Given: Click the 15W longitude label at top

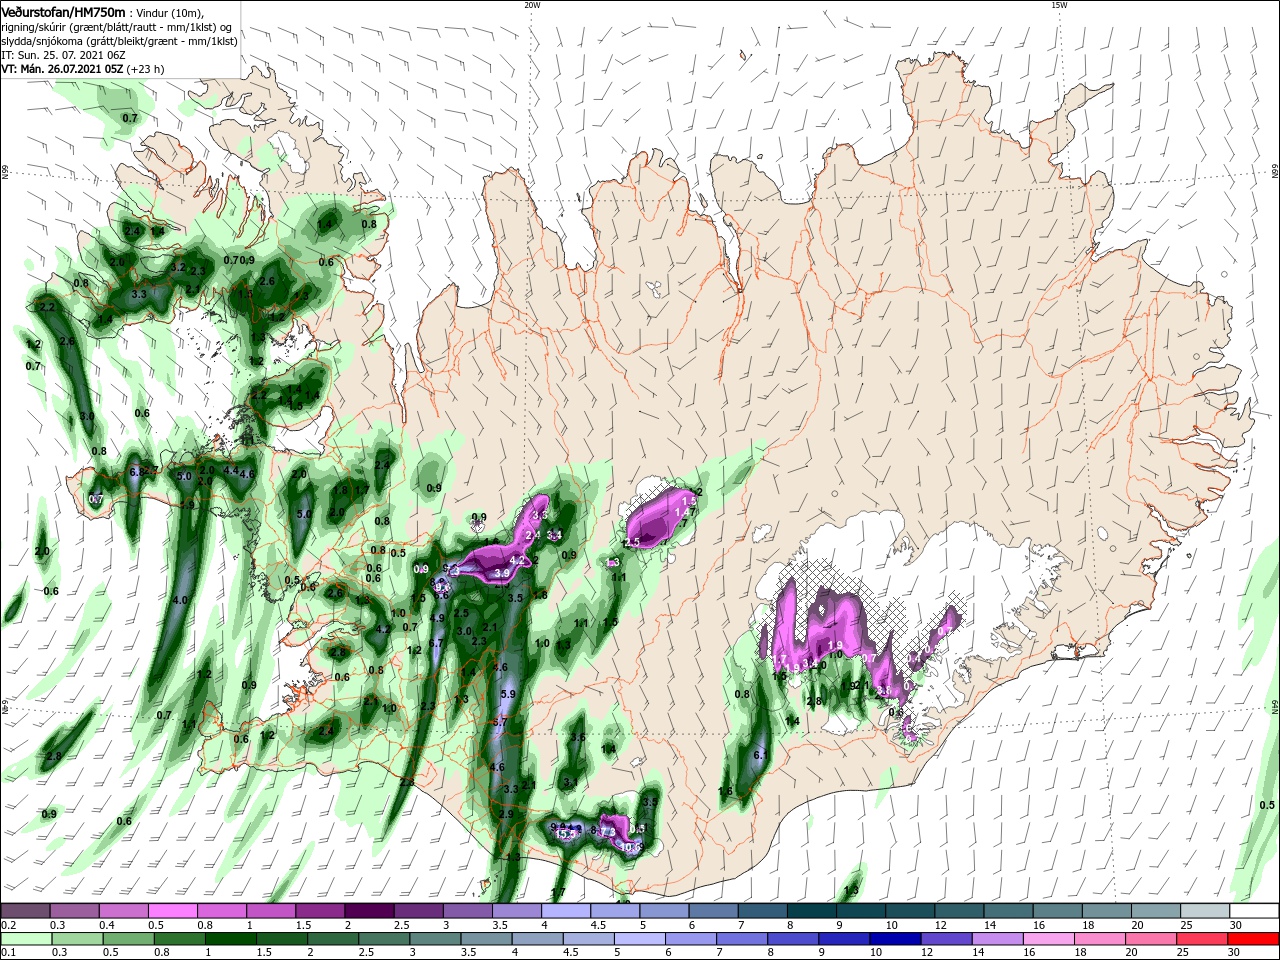Looking at the screenshot, I should (1059, 5).
